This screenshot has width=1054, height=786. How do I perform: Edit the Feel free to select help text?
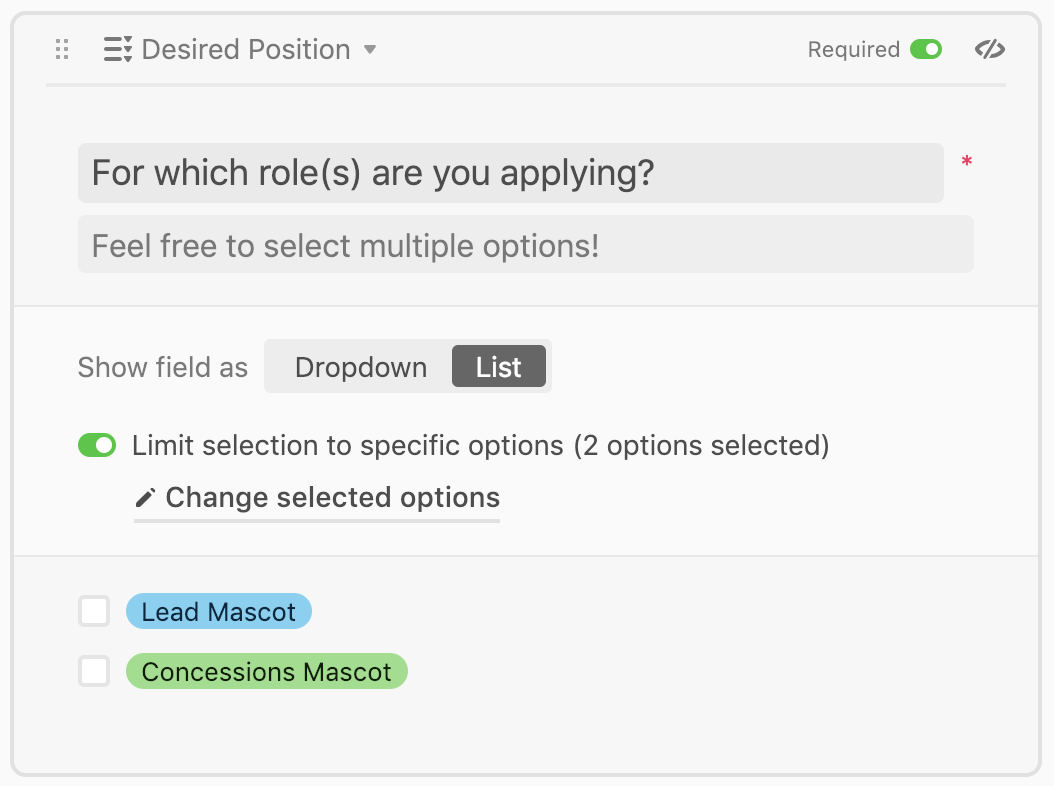(526, 245)
